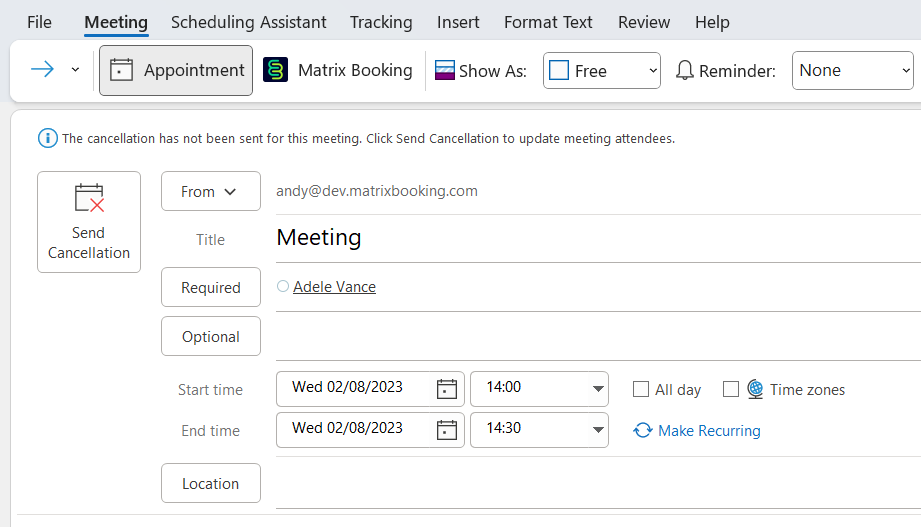
Task: Open the Scheduling Assistant tab
Action: point(248,22)
